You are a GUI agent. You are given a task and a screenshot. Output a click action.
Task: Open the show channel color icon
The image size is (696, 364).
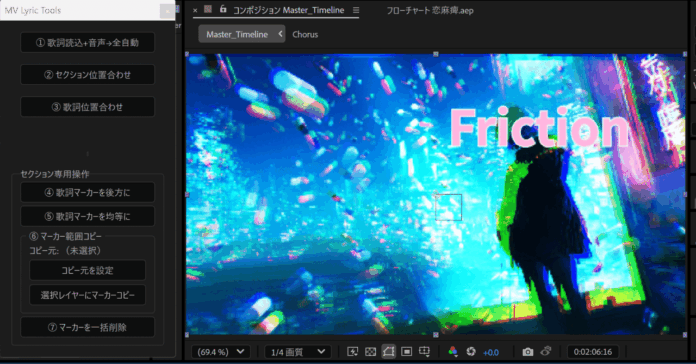point(453,352)
